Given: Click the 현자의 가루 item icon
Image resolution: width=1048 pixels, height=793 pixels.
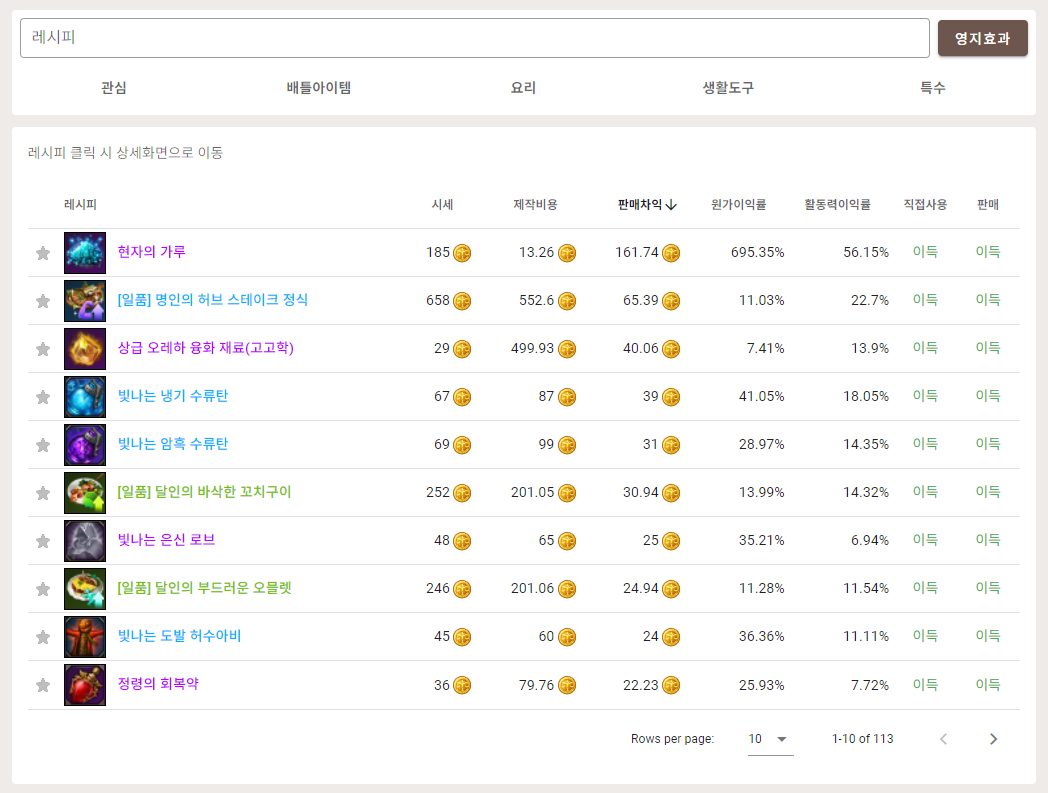Looking at the screenshot, I should tap(85, 252).
